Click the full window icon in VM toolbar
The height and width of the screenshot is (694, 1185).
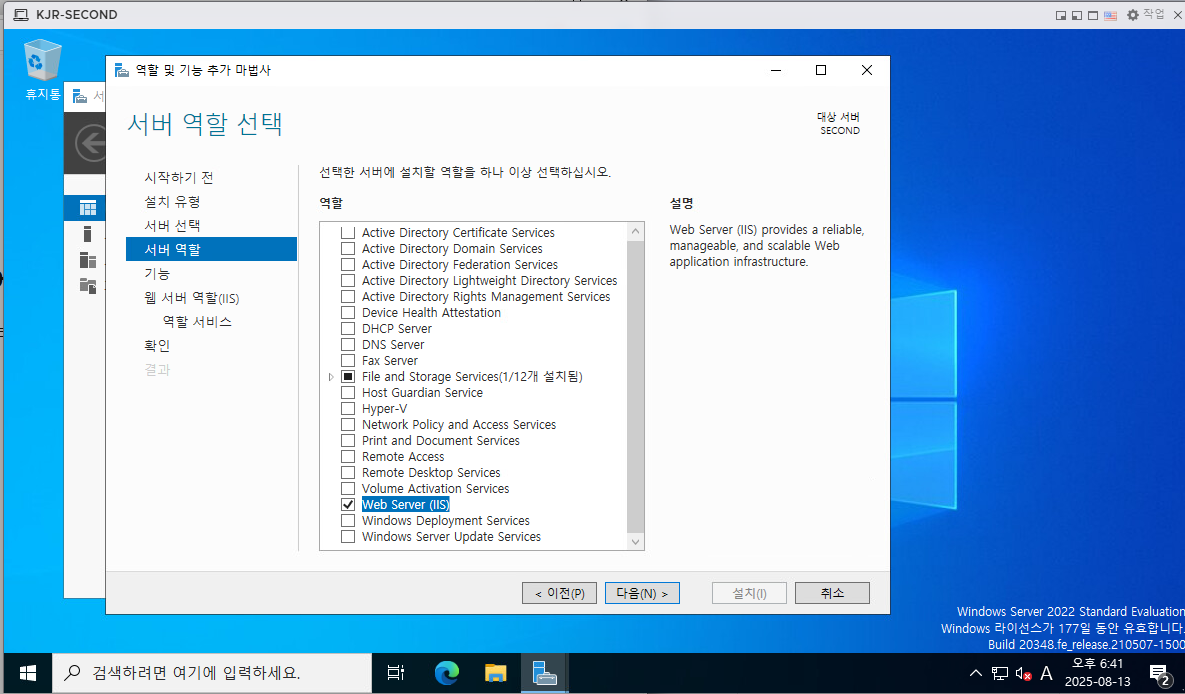1093,15
